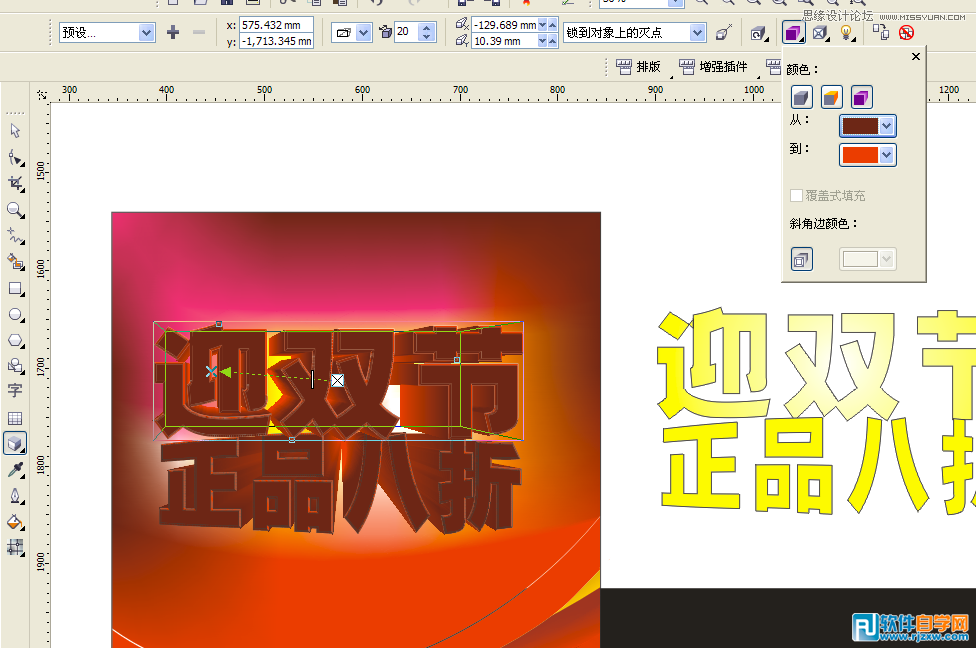Enable 覆盖式填充 checkbox in the color docker
The image size is (976, 648).
[x=795, y=195]
